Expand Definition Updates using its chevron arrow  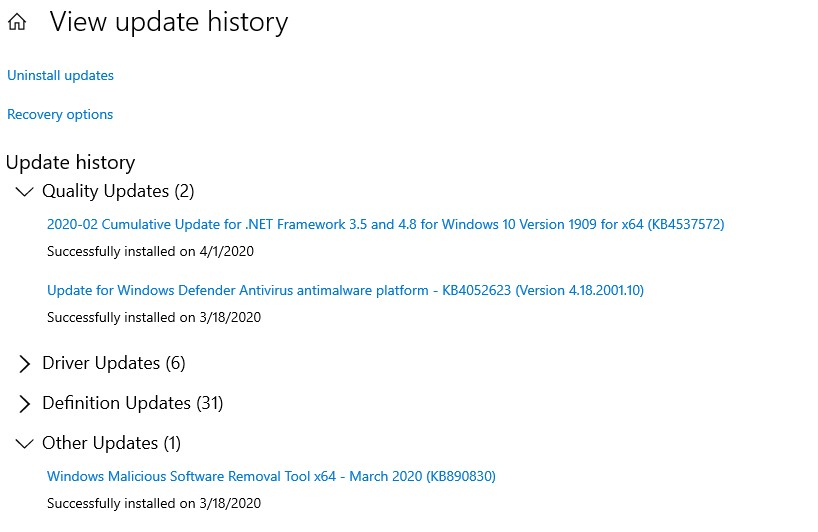point(24,404)
